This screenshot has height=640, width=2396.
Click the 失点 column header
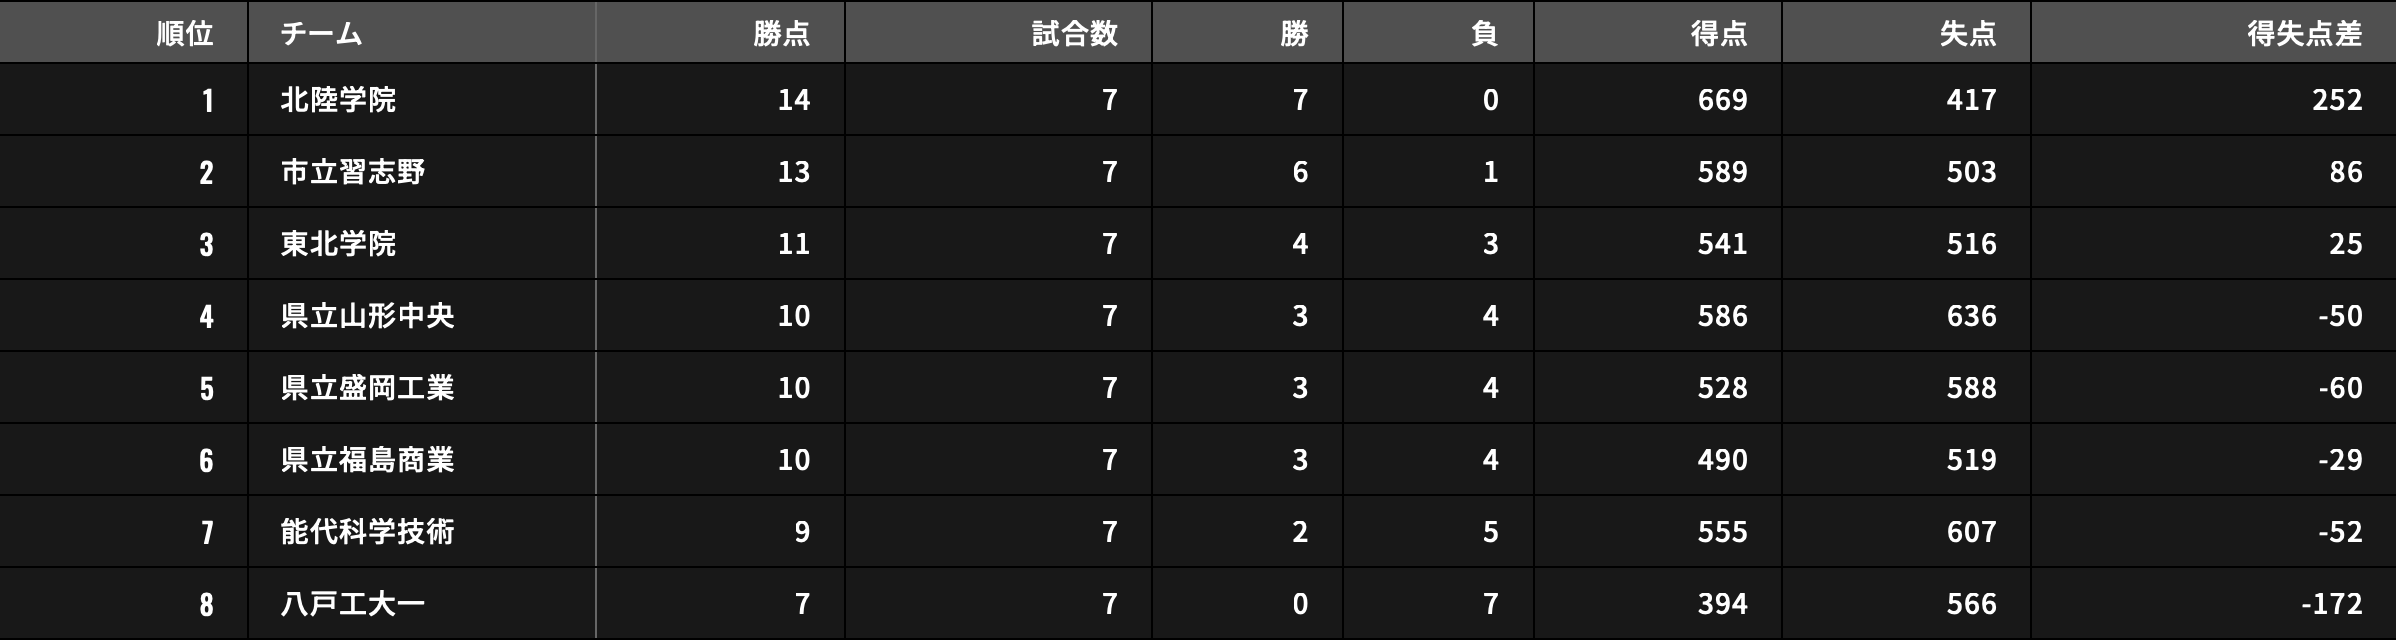[x=1967, y=34]
